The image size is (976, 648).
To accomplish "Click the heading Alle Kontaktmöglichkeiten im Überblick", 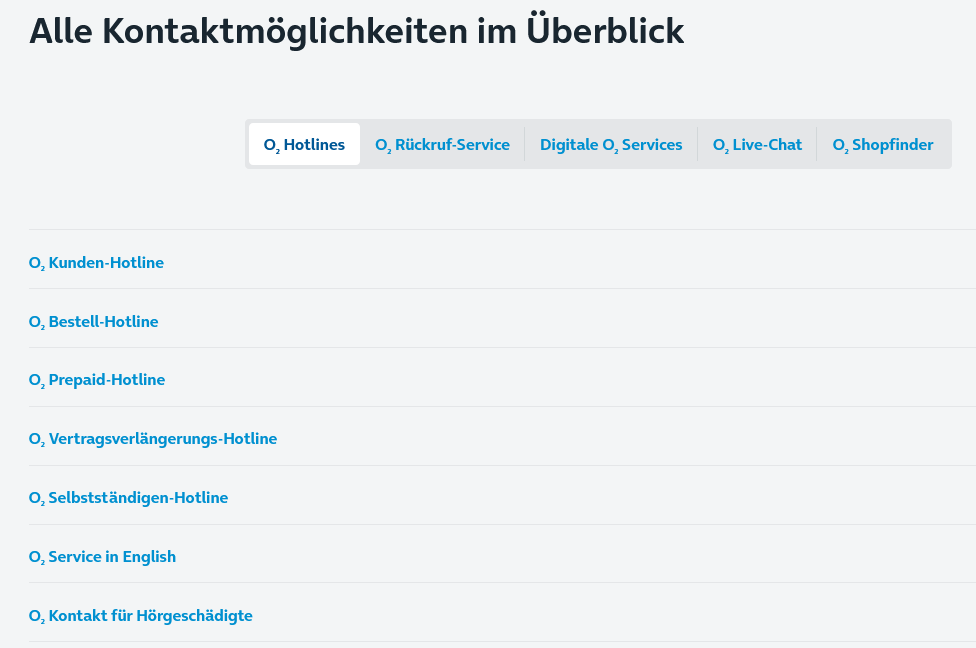I will point(357,31).
